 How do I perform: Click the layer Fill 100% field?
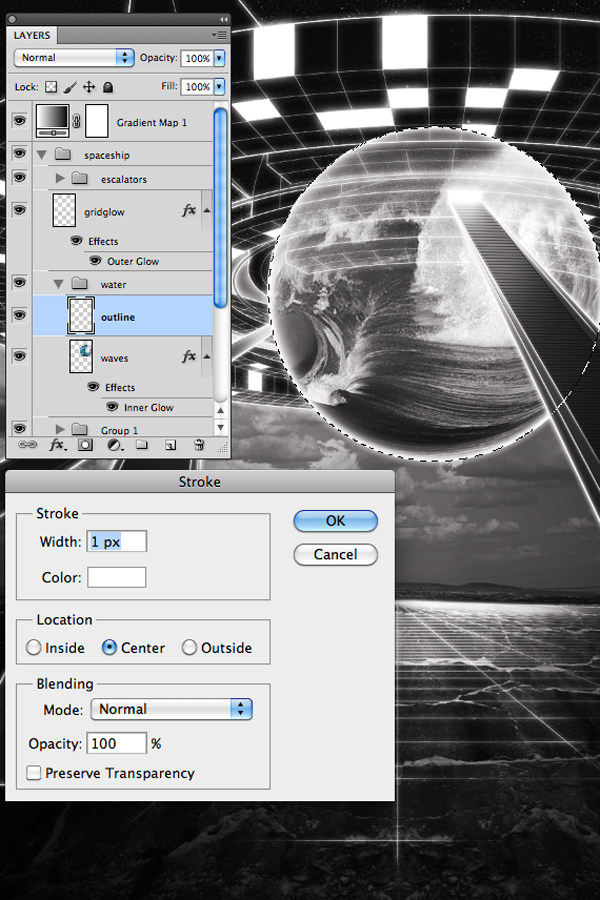point(197,87)
